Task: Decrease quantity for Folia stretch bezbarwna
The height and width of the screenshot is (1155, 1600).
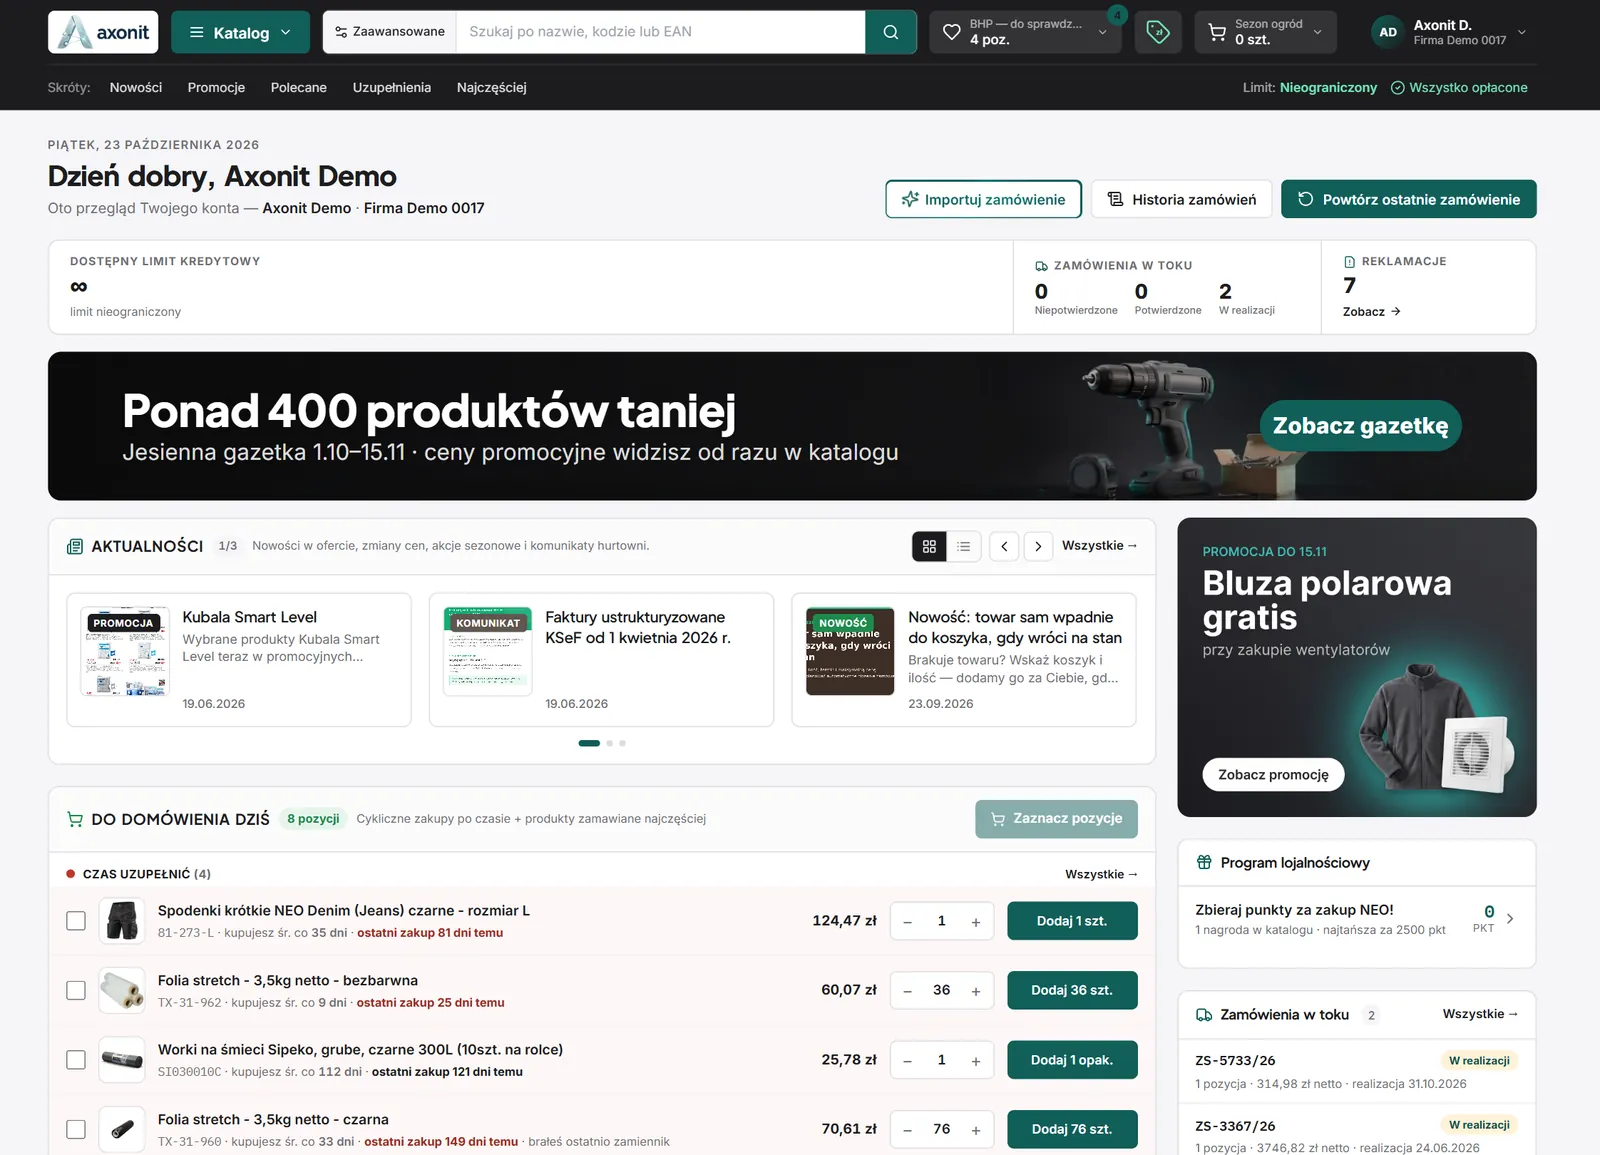Action: pyautogui.click(x=908, y=991)
